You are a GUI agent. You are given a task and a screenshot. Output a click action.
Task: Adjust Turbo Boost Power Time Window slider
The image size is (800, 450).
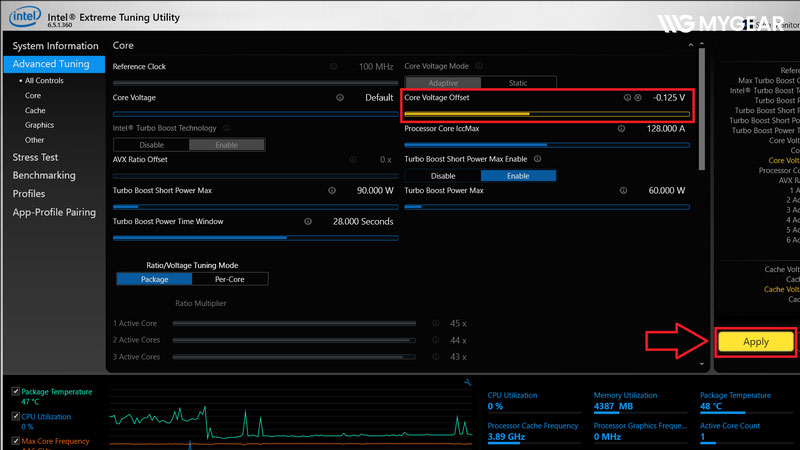[x=256, y=238]
